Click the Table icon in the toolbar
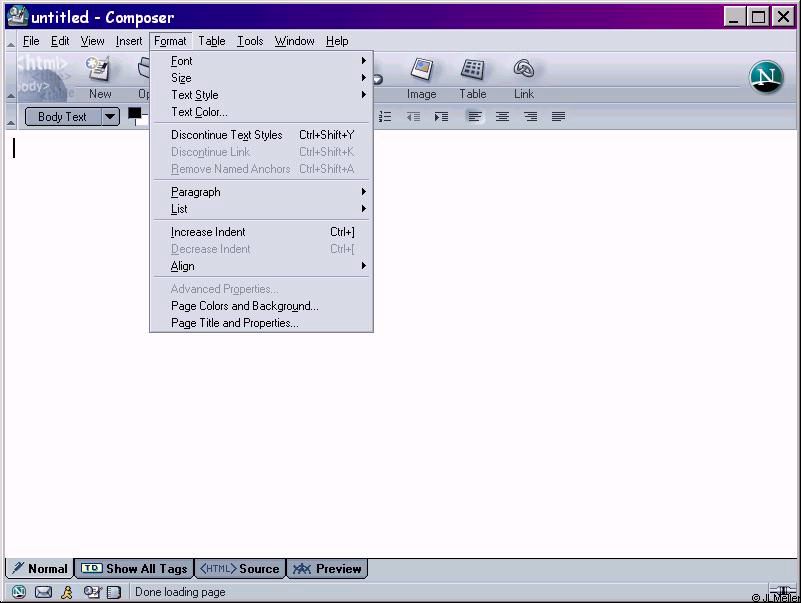 [x=473, y=69]
